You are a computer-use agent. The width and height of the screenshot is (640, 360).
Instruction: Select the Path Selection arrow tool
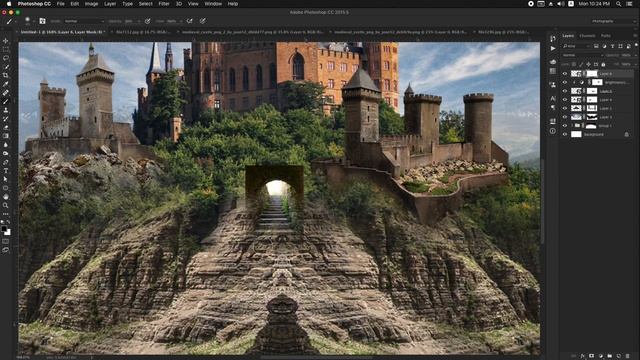click(6, 179)
